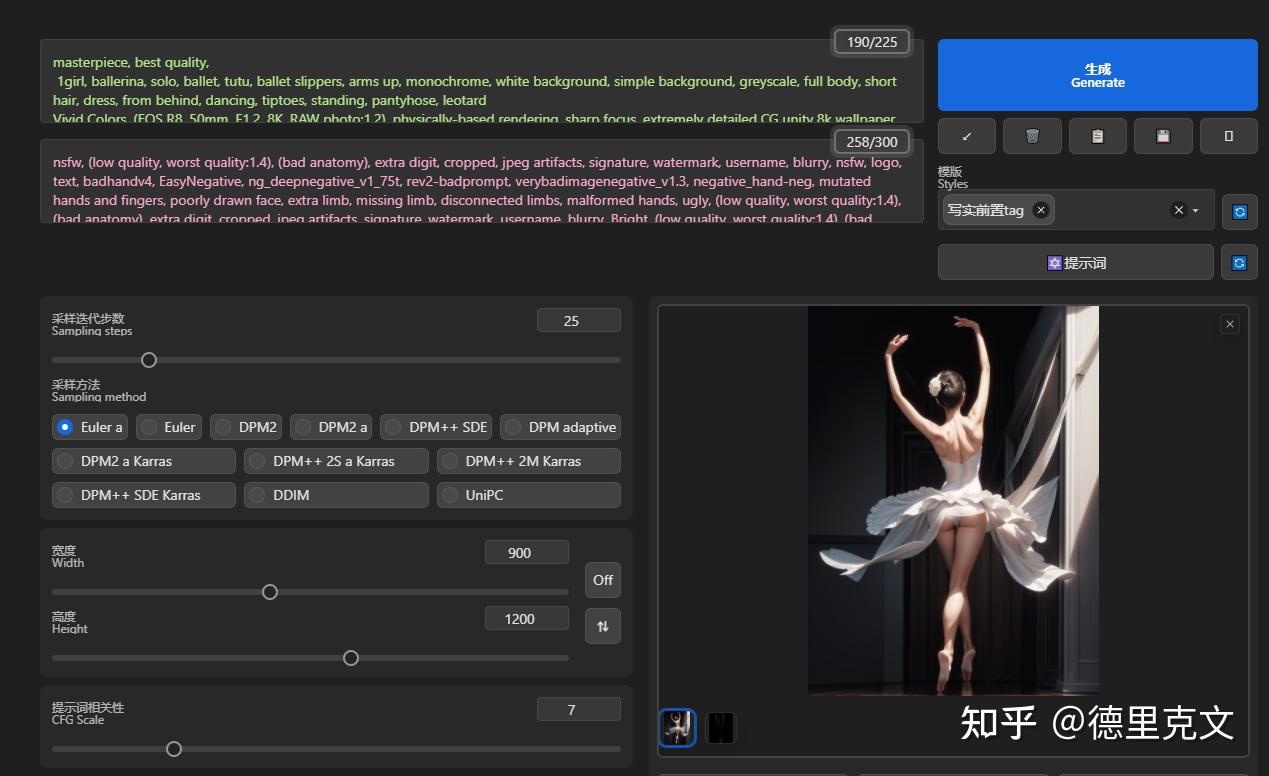Close the image preview with the X icon
The image size is (1269, 776).
[1230, 324]
